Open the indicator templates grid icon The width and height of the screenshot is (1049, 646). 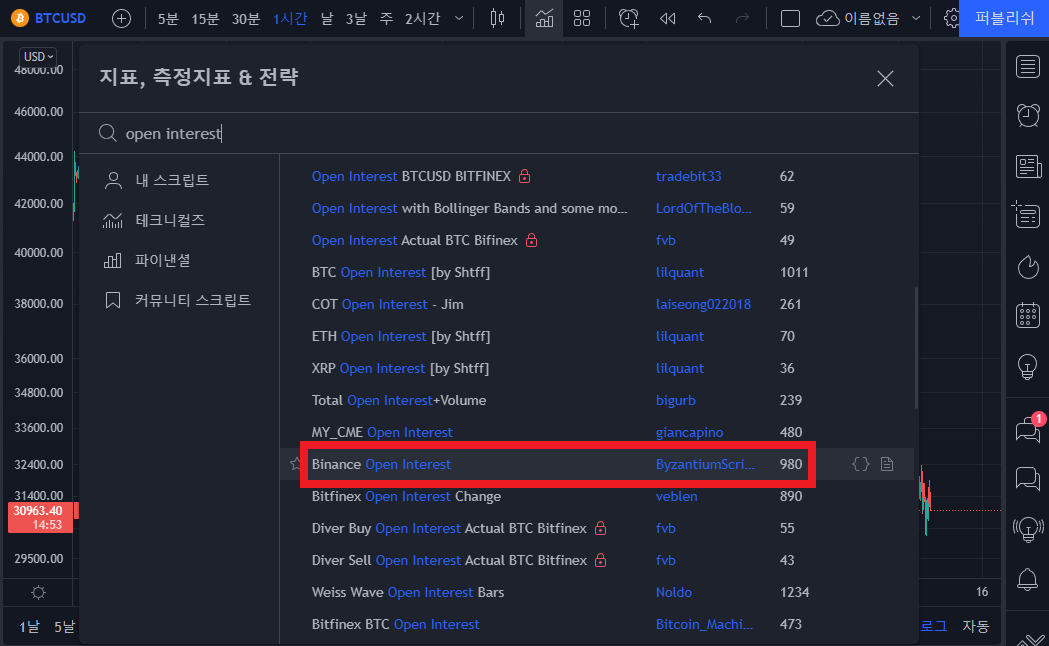pos(582,18)
